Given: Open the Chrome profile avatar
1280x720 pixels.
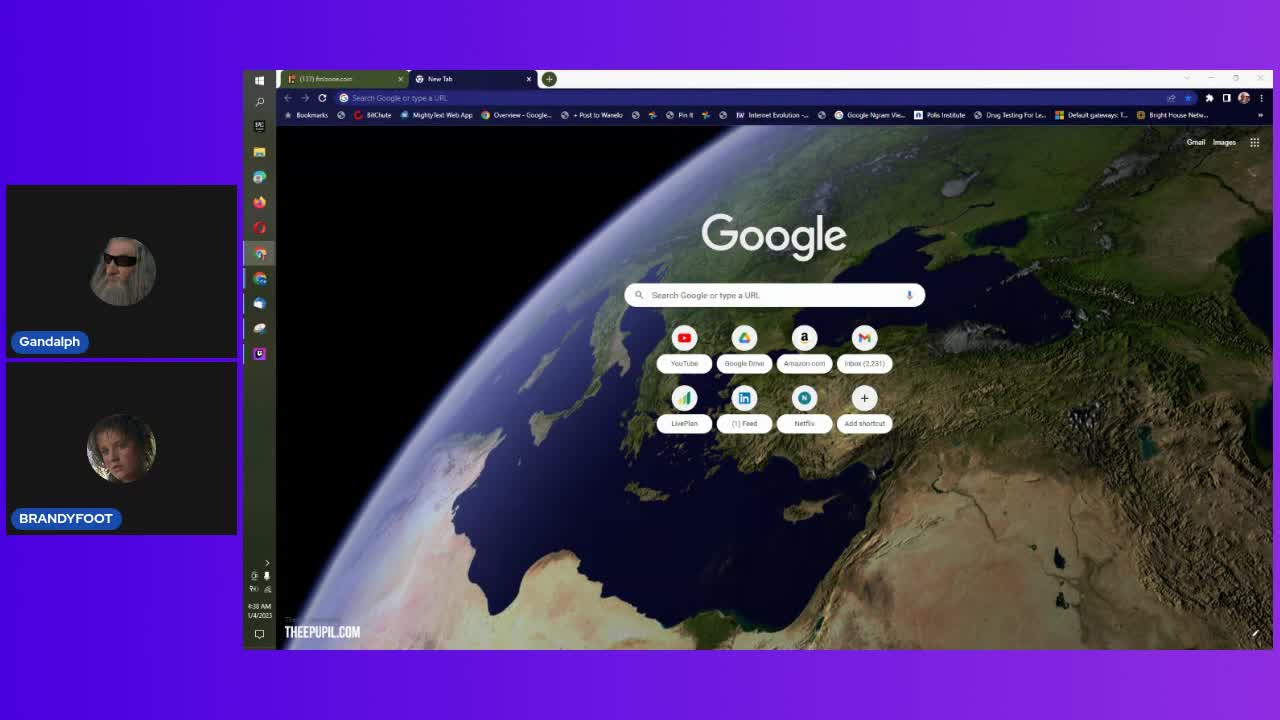Looking at the screenshot, I should pyautogui.click(x=1244, y=98).
